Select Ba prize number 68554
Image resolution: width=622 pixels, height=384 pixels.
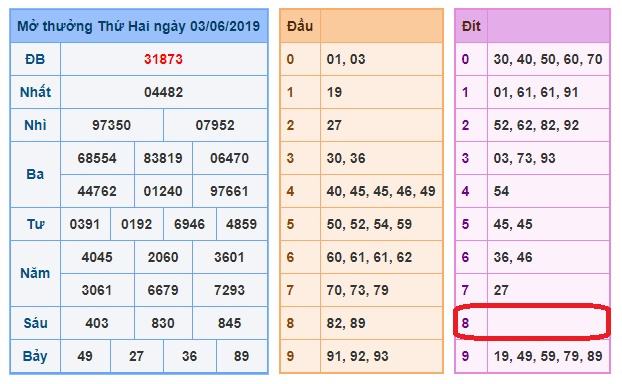(x=97, y=158)
